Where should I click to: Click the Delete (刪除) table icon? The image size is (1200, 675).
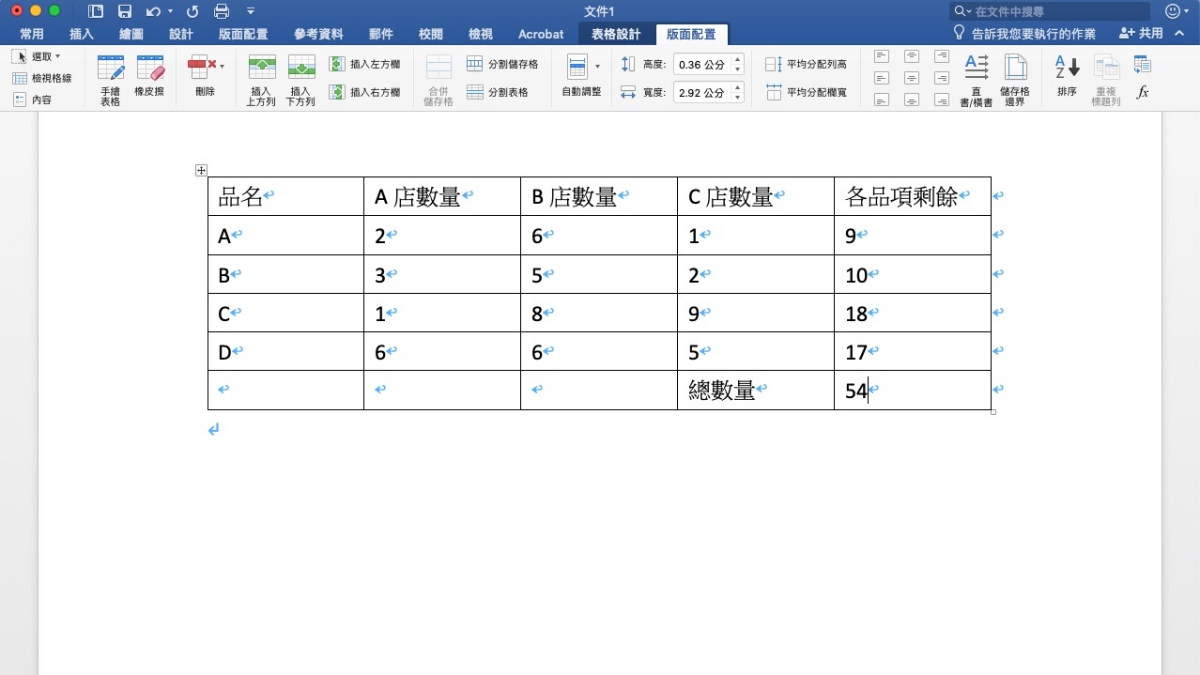(201, 68)
